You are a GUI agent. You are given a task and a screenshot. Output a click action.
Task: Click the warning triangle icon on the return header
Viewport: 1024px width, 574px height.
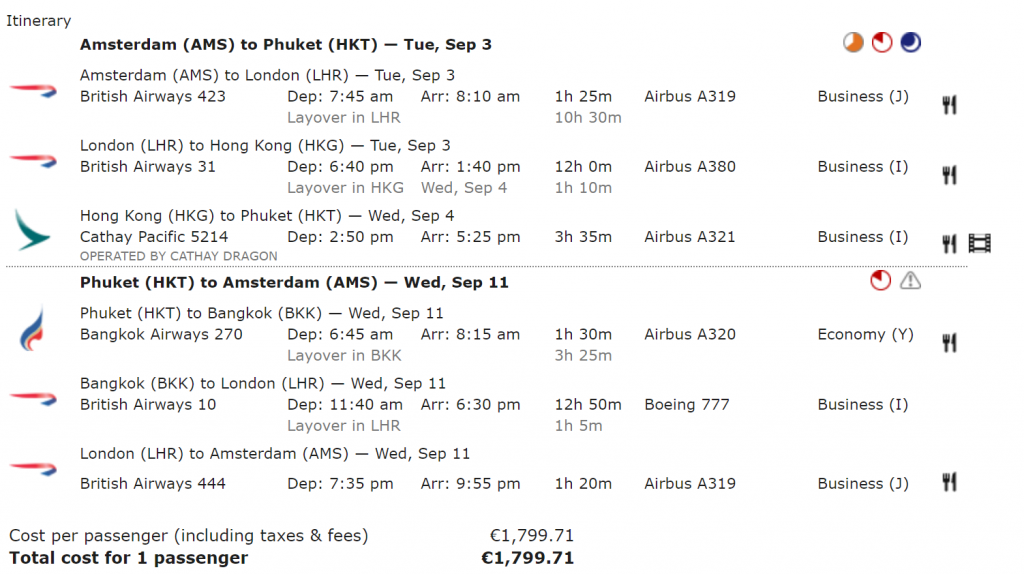point(910,281)
